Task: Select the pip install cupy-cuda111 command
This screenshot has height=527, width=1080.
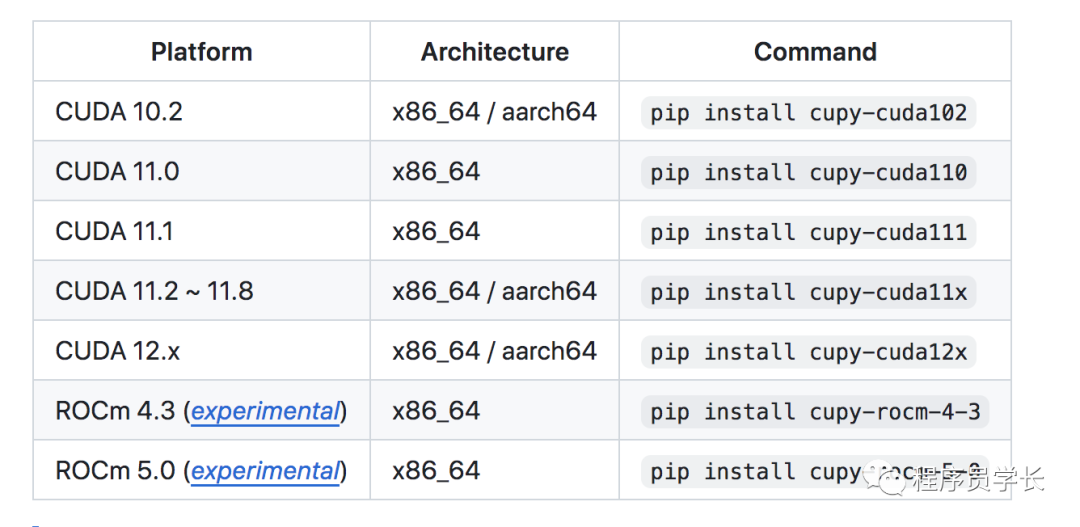Action: tap(808, 232)
